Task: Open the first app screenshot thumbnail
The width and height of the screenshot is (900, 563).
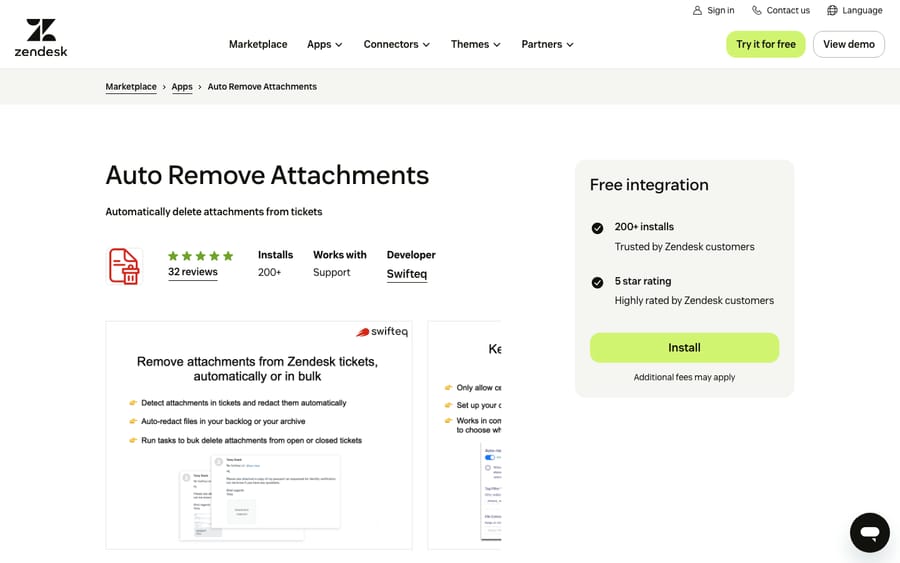Action: point(259,435)
